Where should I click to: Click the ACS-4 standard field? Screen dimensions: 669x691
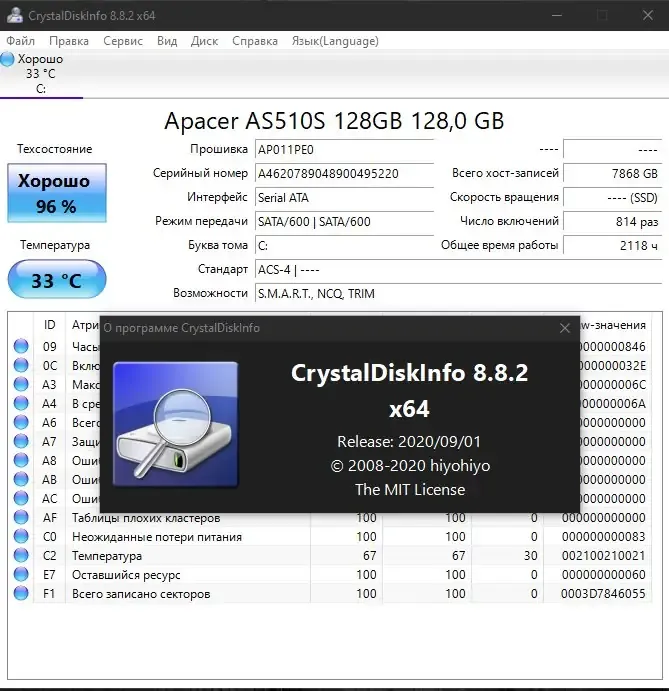(x=458, y=269)
